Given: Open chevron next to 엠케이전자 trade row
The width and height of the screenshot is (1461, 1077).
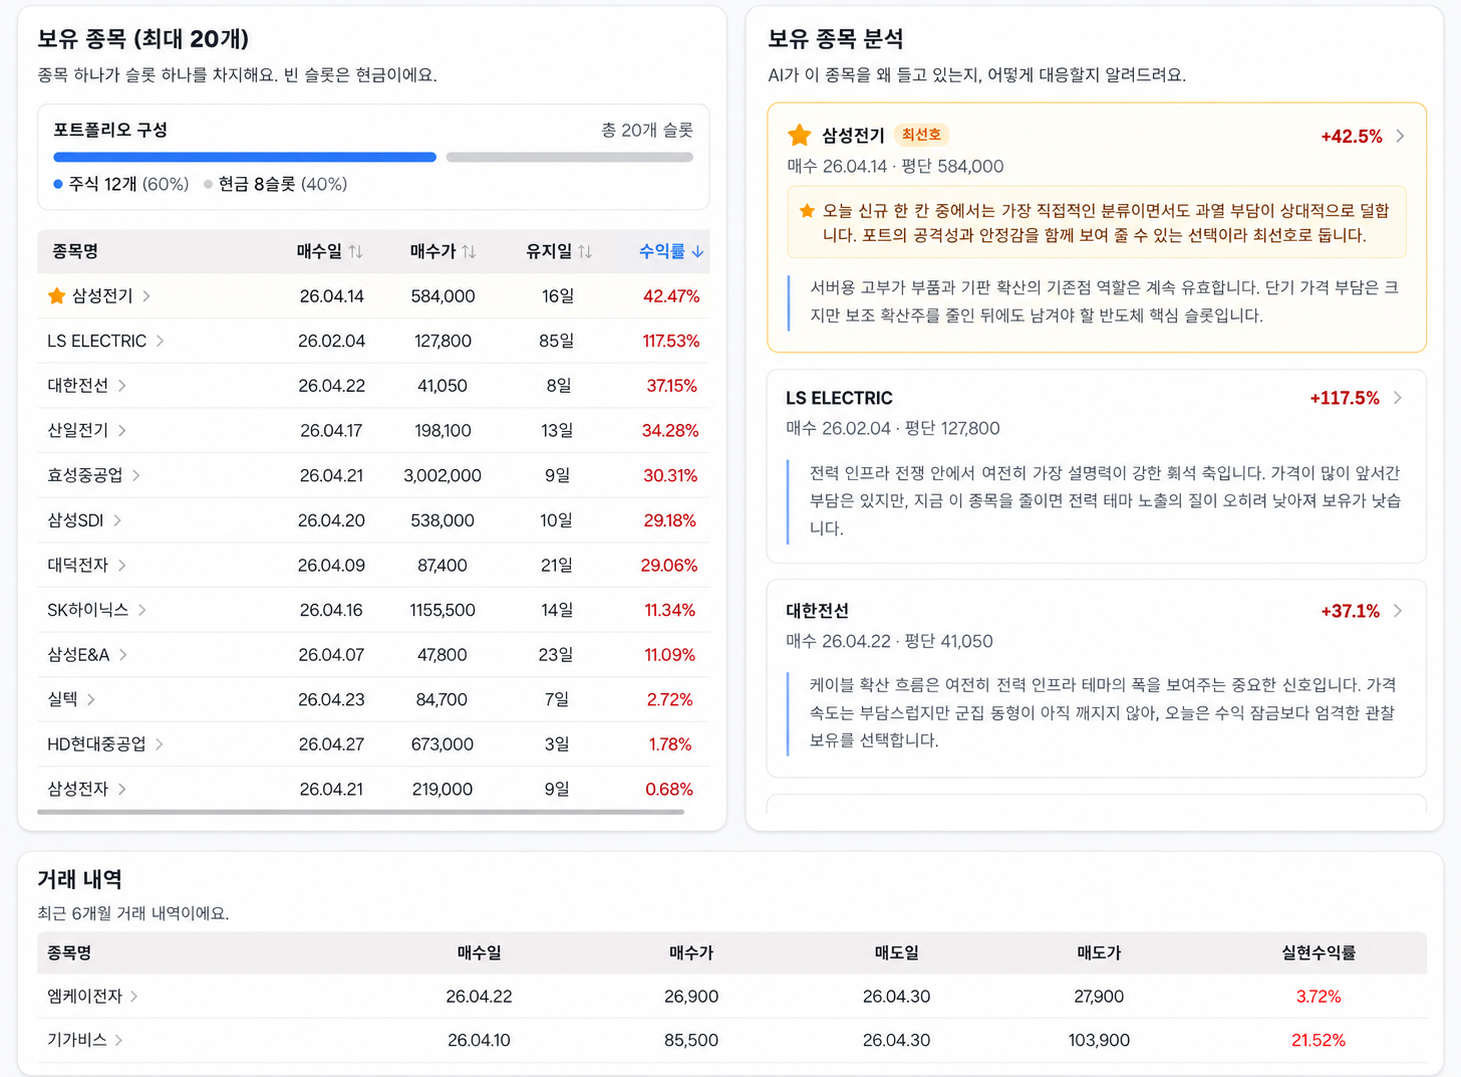Looking at the screenshot, I should point(134,996).
